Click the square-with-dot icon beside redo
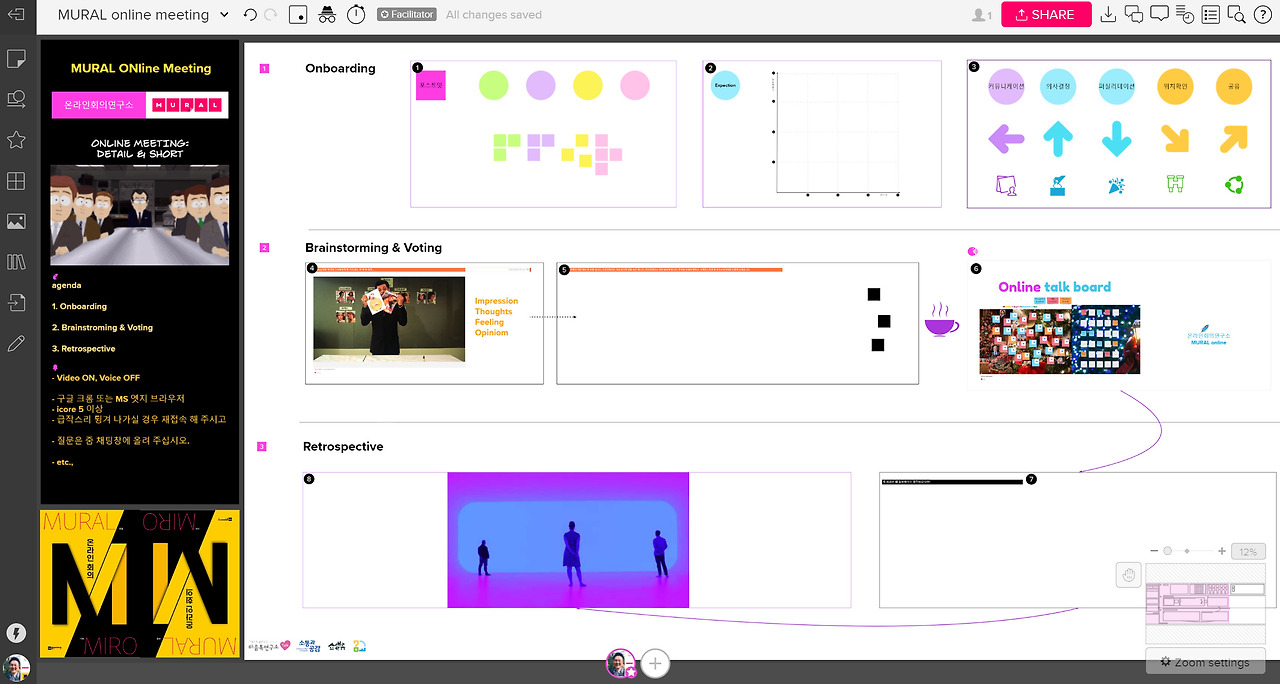 coord(298,15)
